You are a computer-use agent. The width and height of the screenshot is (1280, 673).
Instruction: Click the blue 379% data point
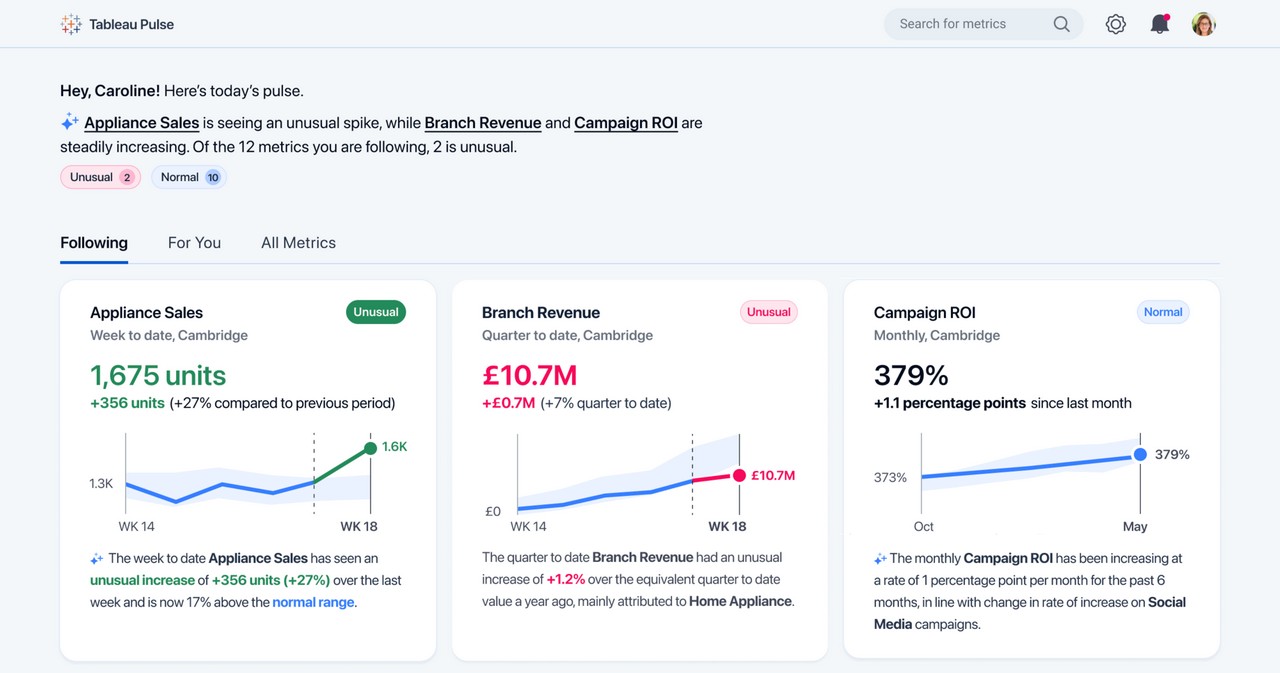1140,455
